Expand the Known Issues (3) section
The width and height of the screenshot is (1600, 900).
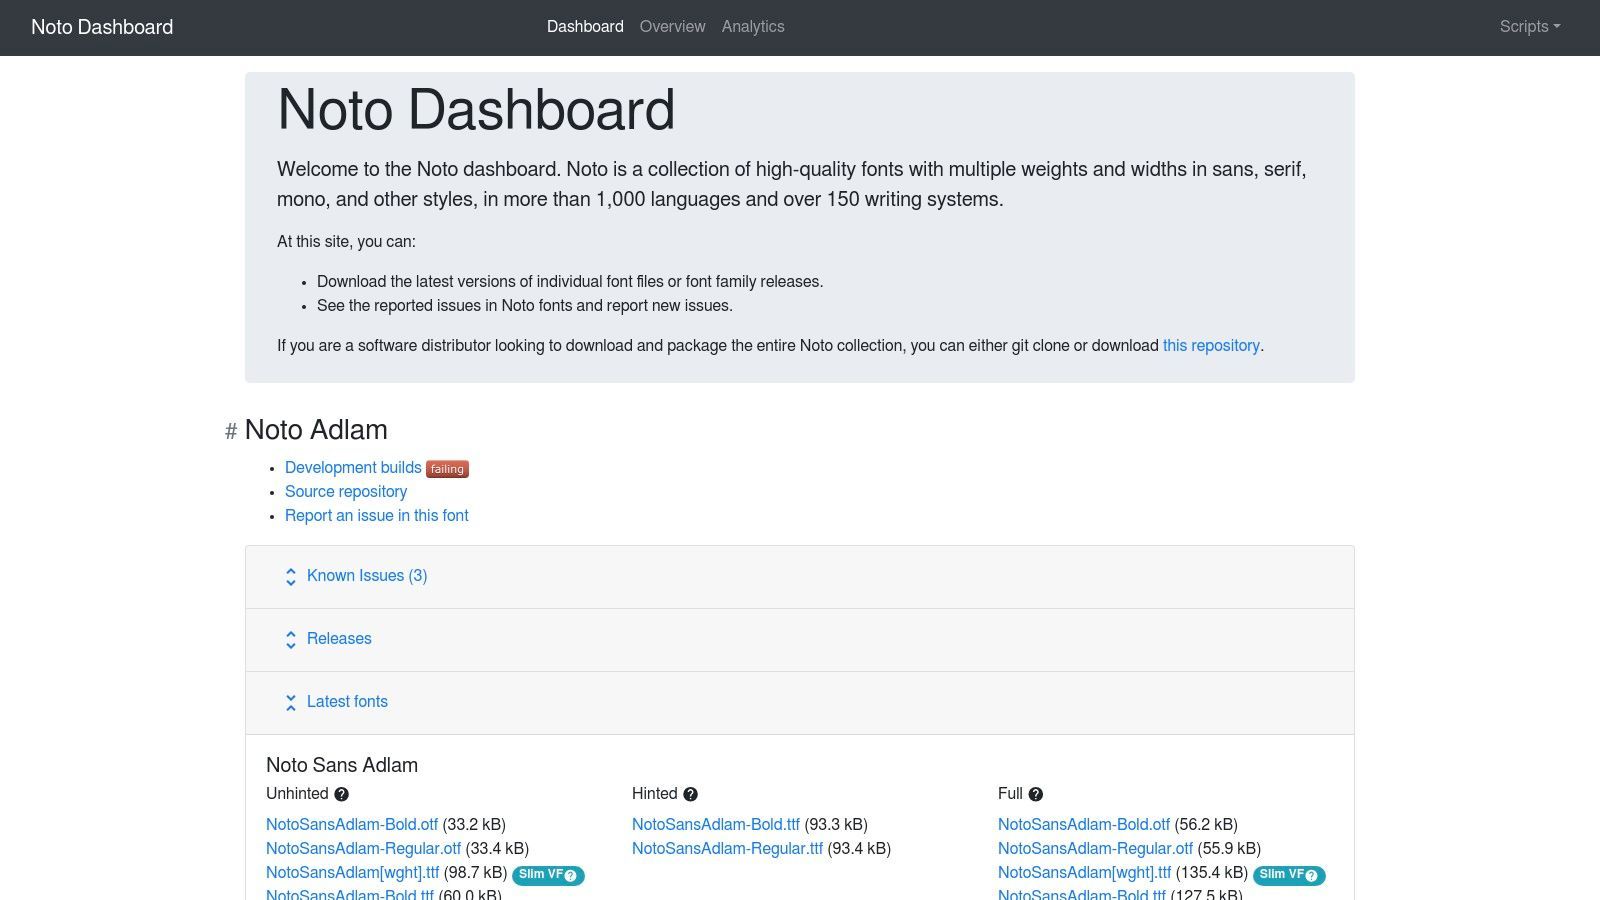tap(366, 576)
